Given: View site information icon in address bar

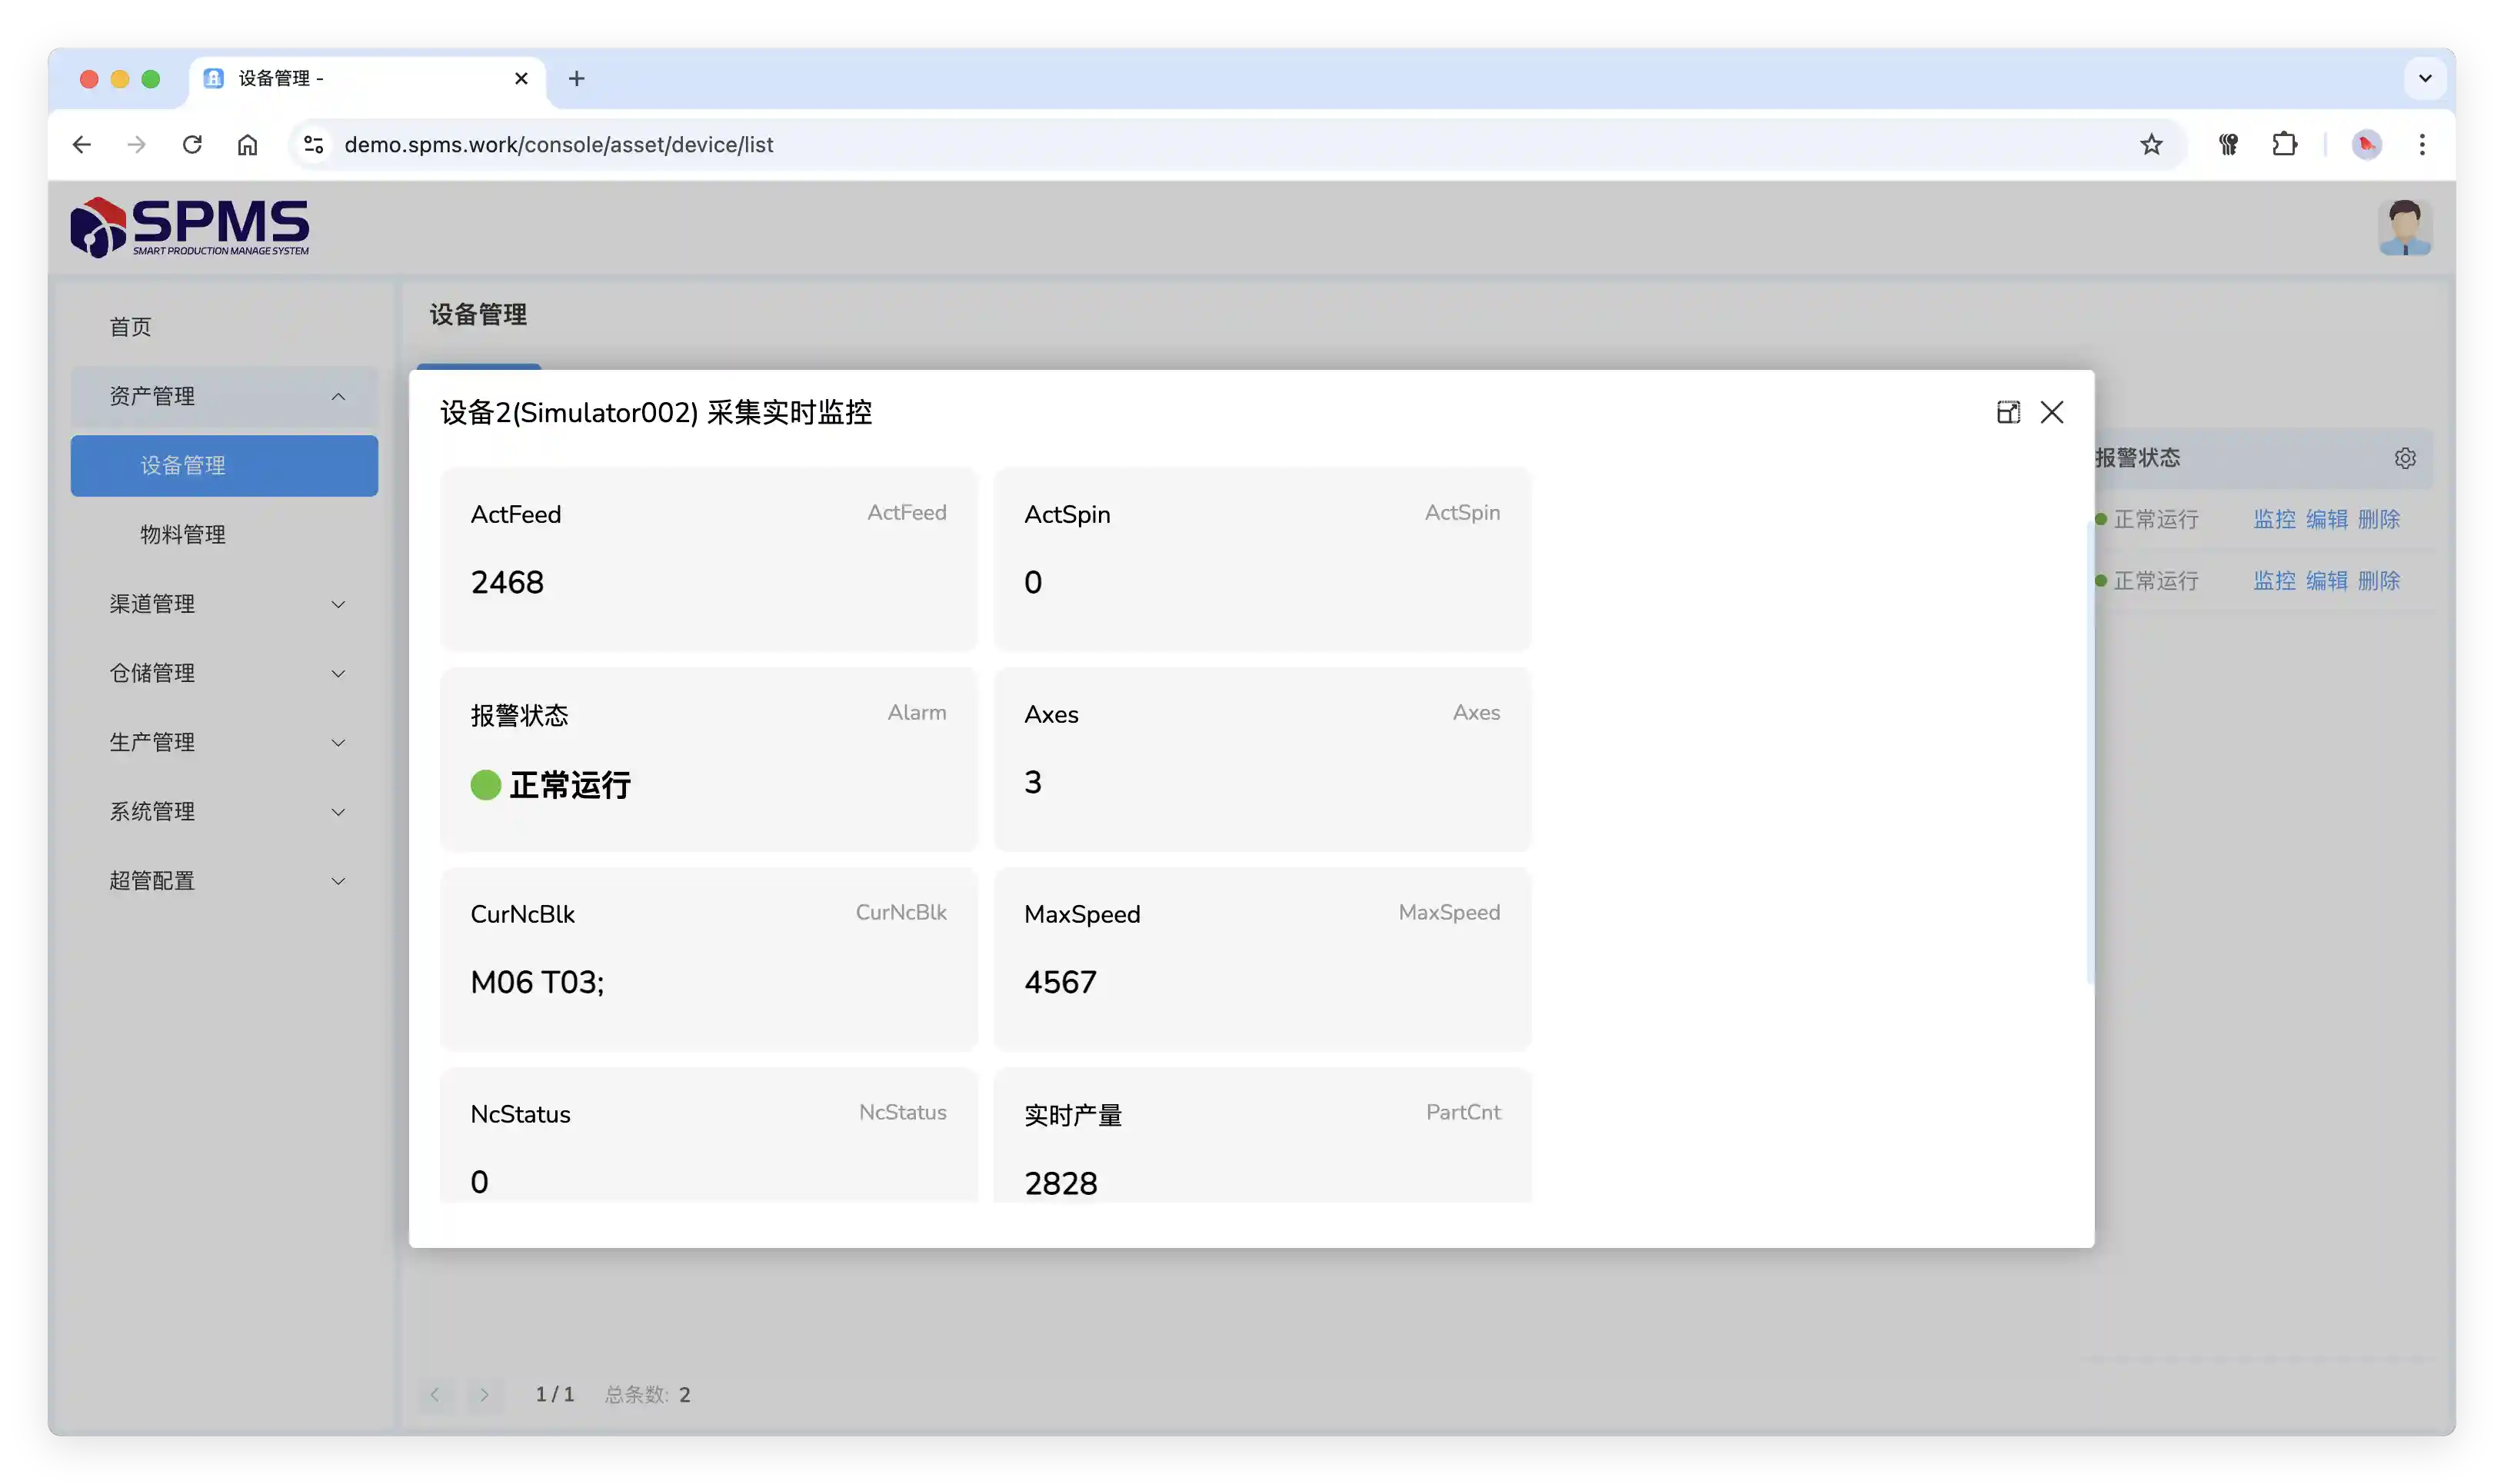Looking at the screenshot, I should tap(313, 145).
